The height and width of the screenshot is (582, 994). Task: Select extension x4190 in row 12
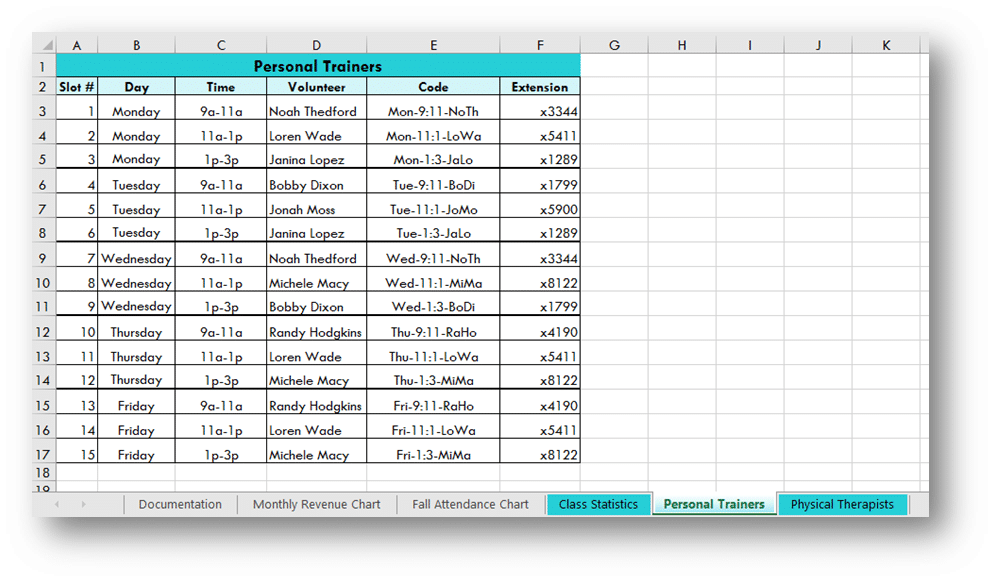click(x=539, y=328)
